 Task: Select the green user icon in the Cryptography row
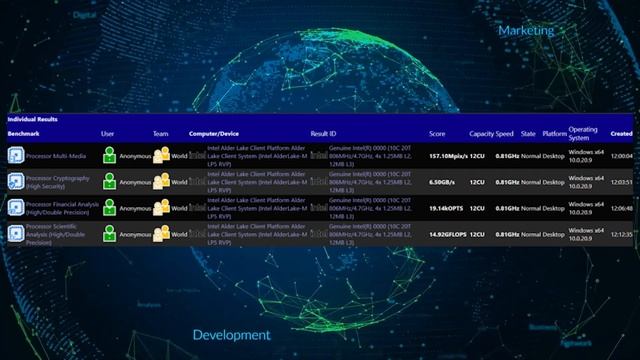tap(109, 182)
